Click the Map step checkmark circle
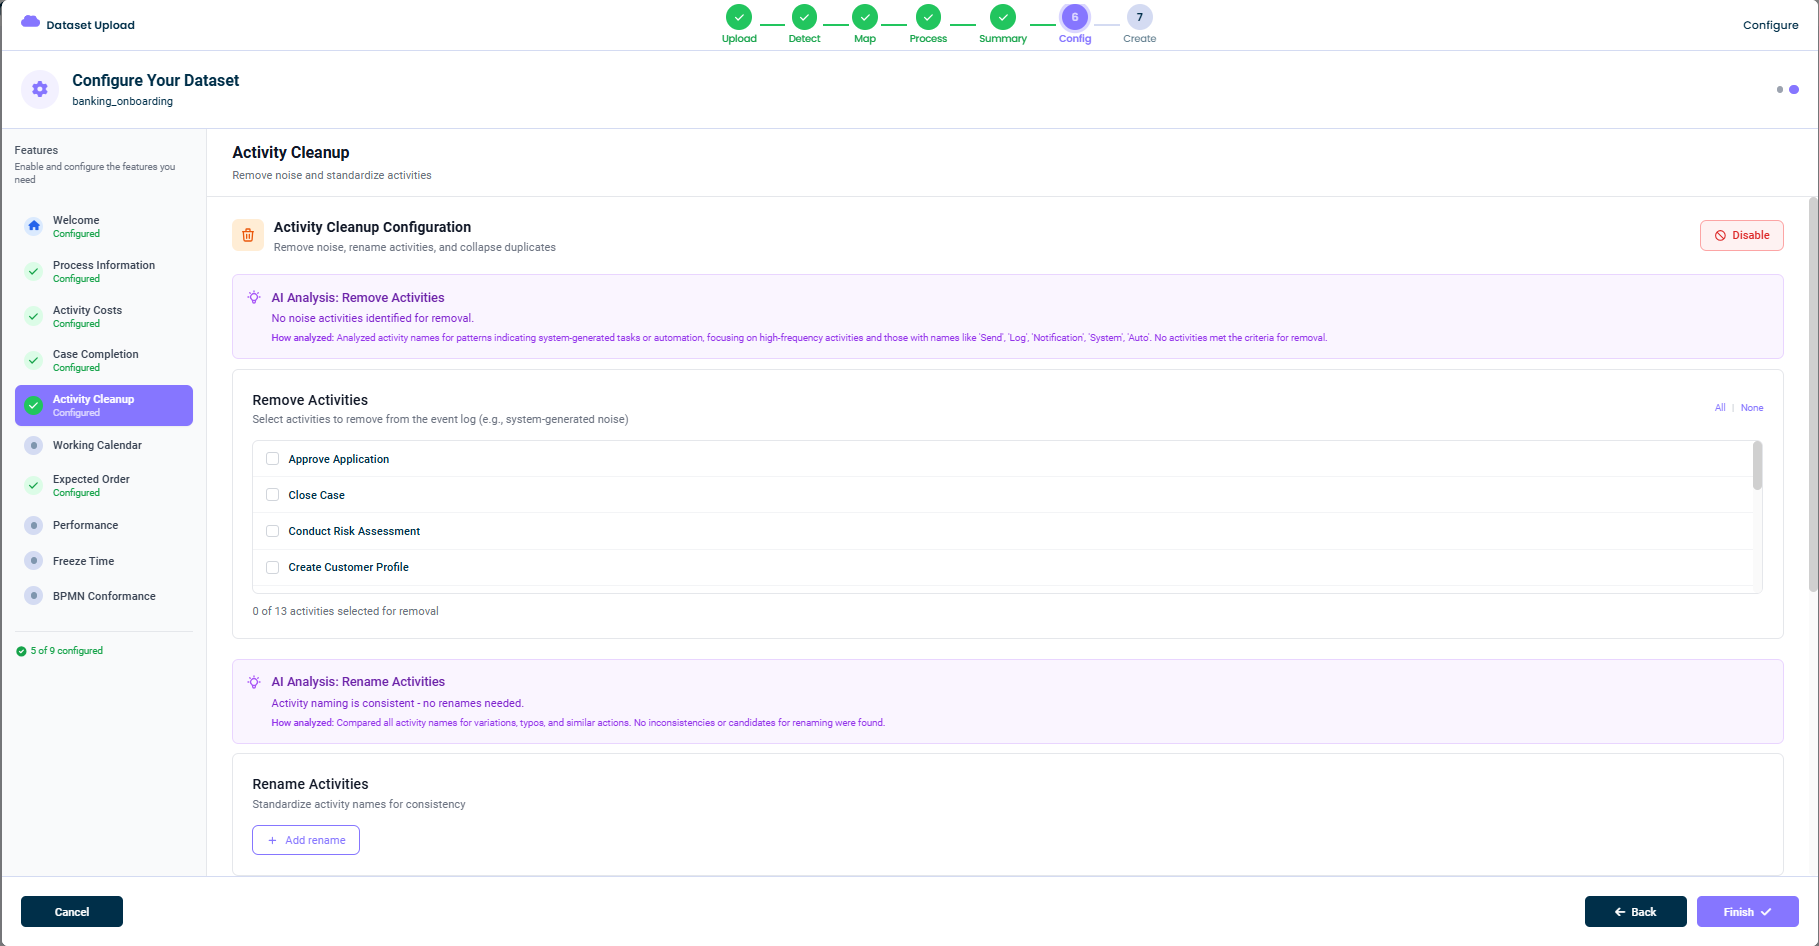Viewport: 1819px width, 946px height. click(865, 17)
